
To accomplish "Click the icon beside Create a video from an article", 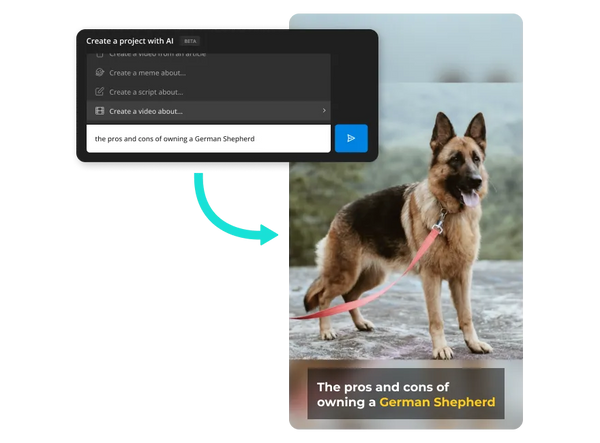I will click(x=99, y=55).
